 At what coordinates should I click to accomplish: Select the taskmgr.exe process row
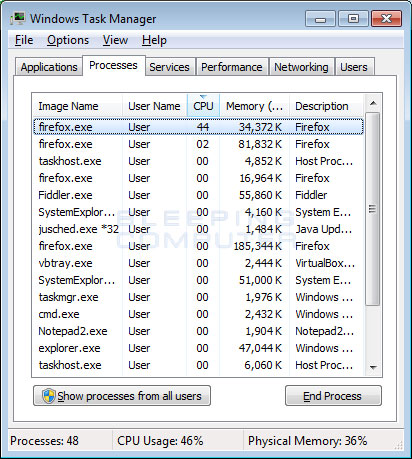[198, 297]
